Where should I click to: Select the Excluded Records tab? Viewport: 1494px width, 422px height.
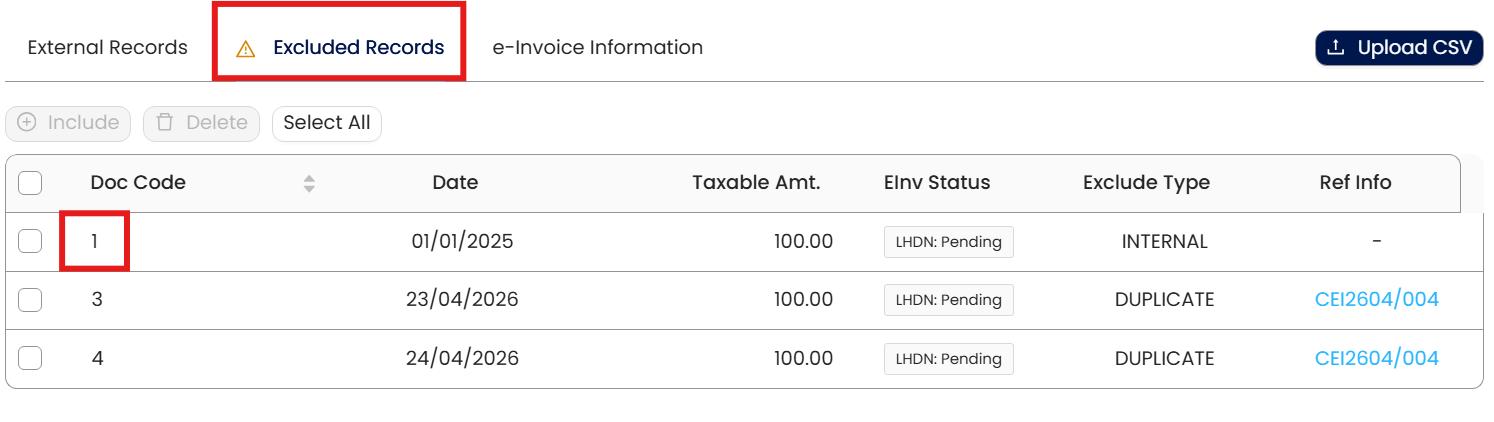click(x=358, y=47)
